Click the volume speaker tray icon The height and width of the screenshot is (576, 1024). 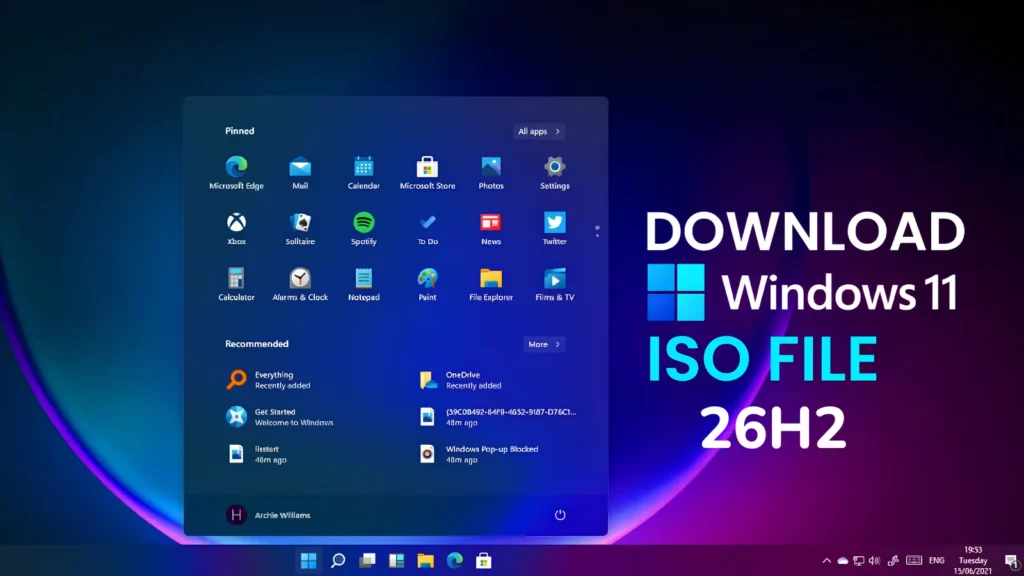coord(874,560)
